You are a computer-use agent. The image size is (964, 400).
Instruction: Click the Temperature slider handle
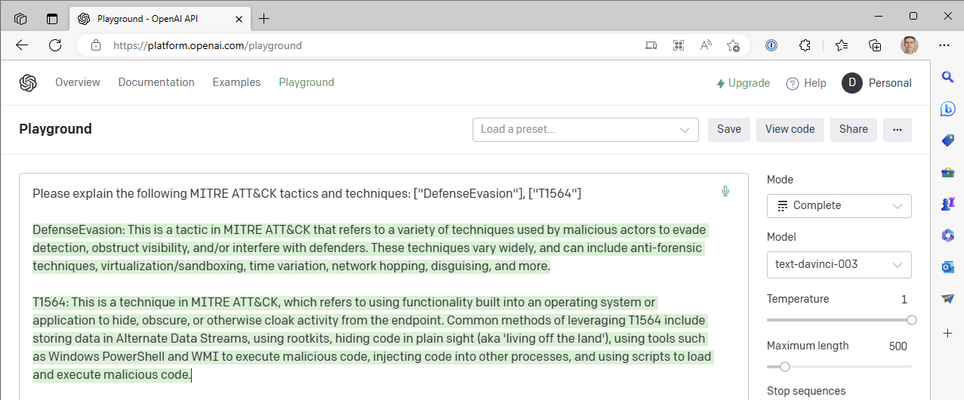tap(911, 320)
